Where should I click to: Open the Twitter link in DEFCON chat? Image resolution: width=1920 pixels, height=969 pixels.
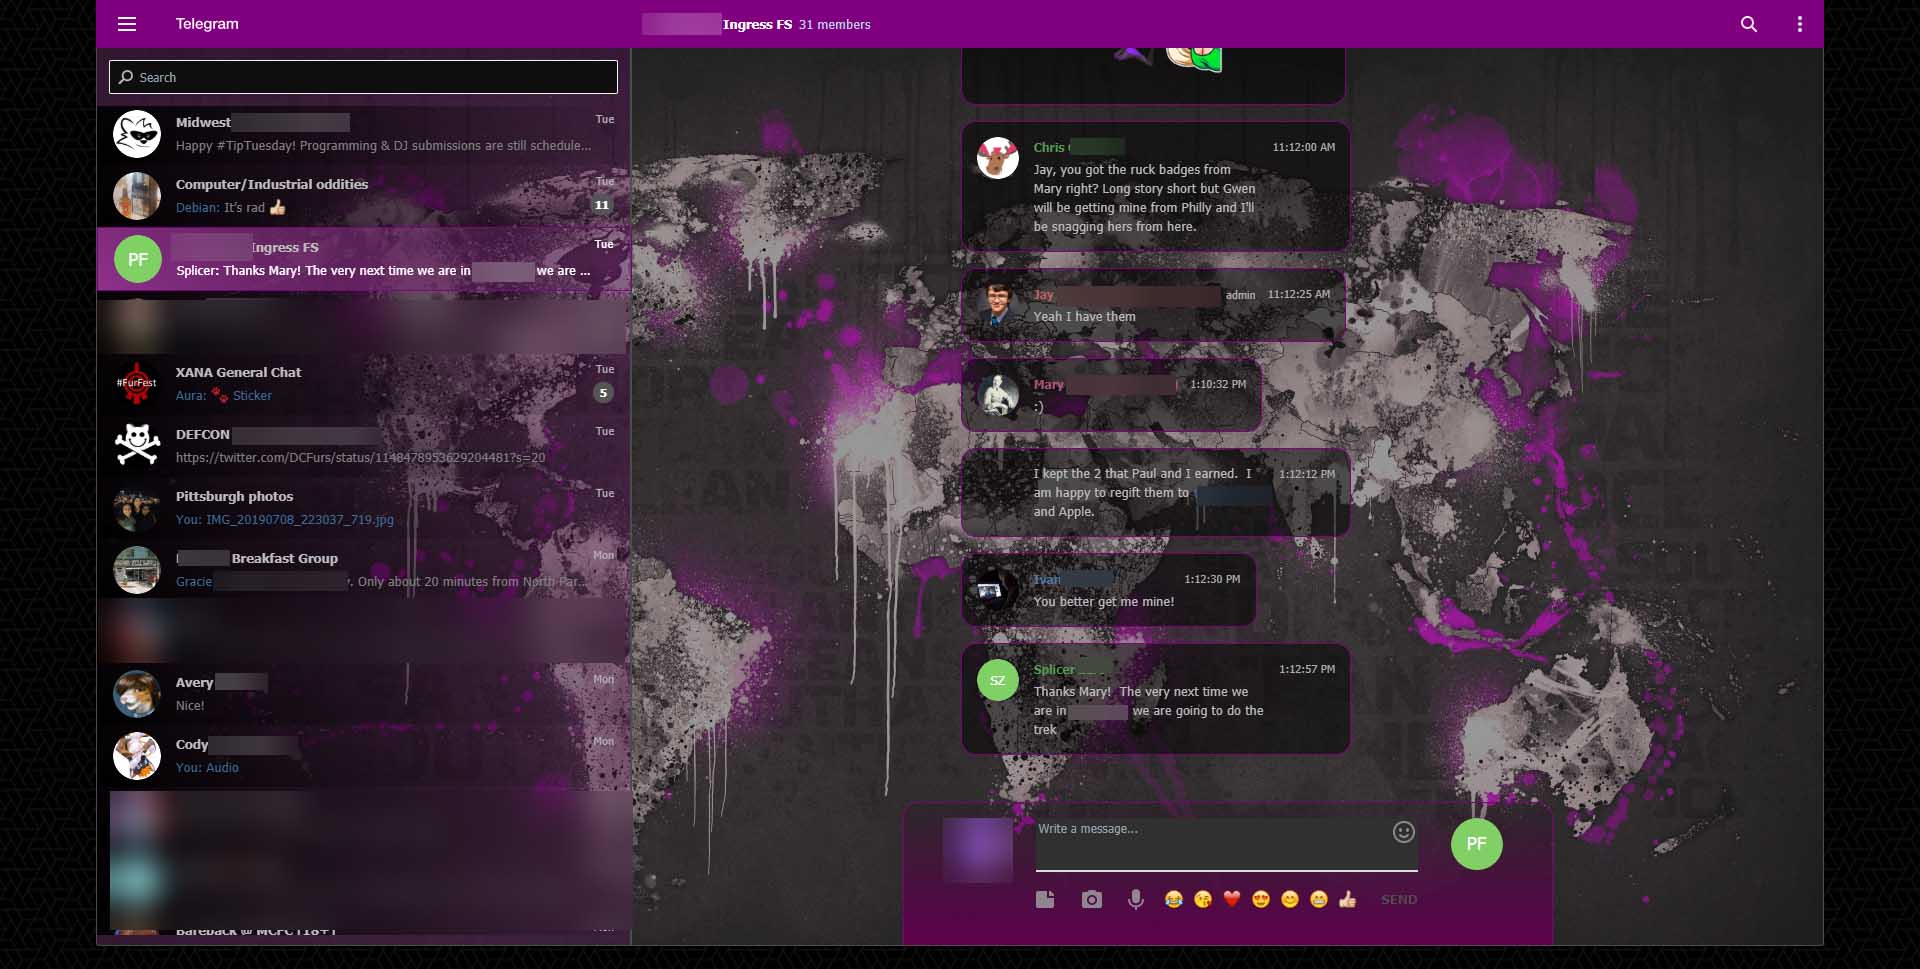[x=359, y=457]
